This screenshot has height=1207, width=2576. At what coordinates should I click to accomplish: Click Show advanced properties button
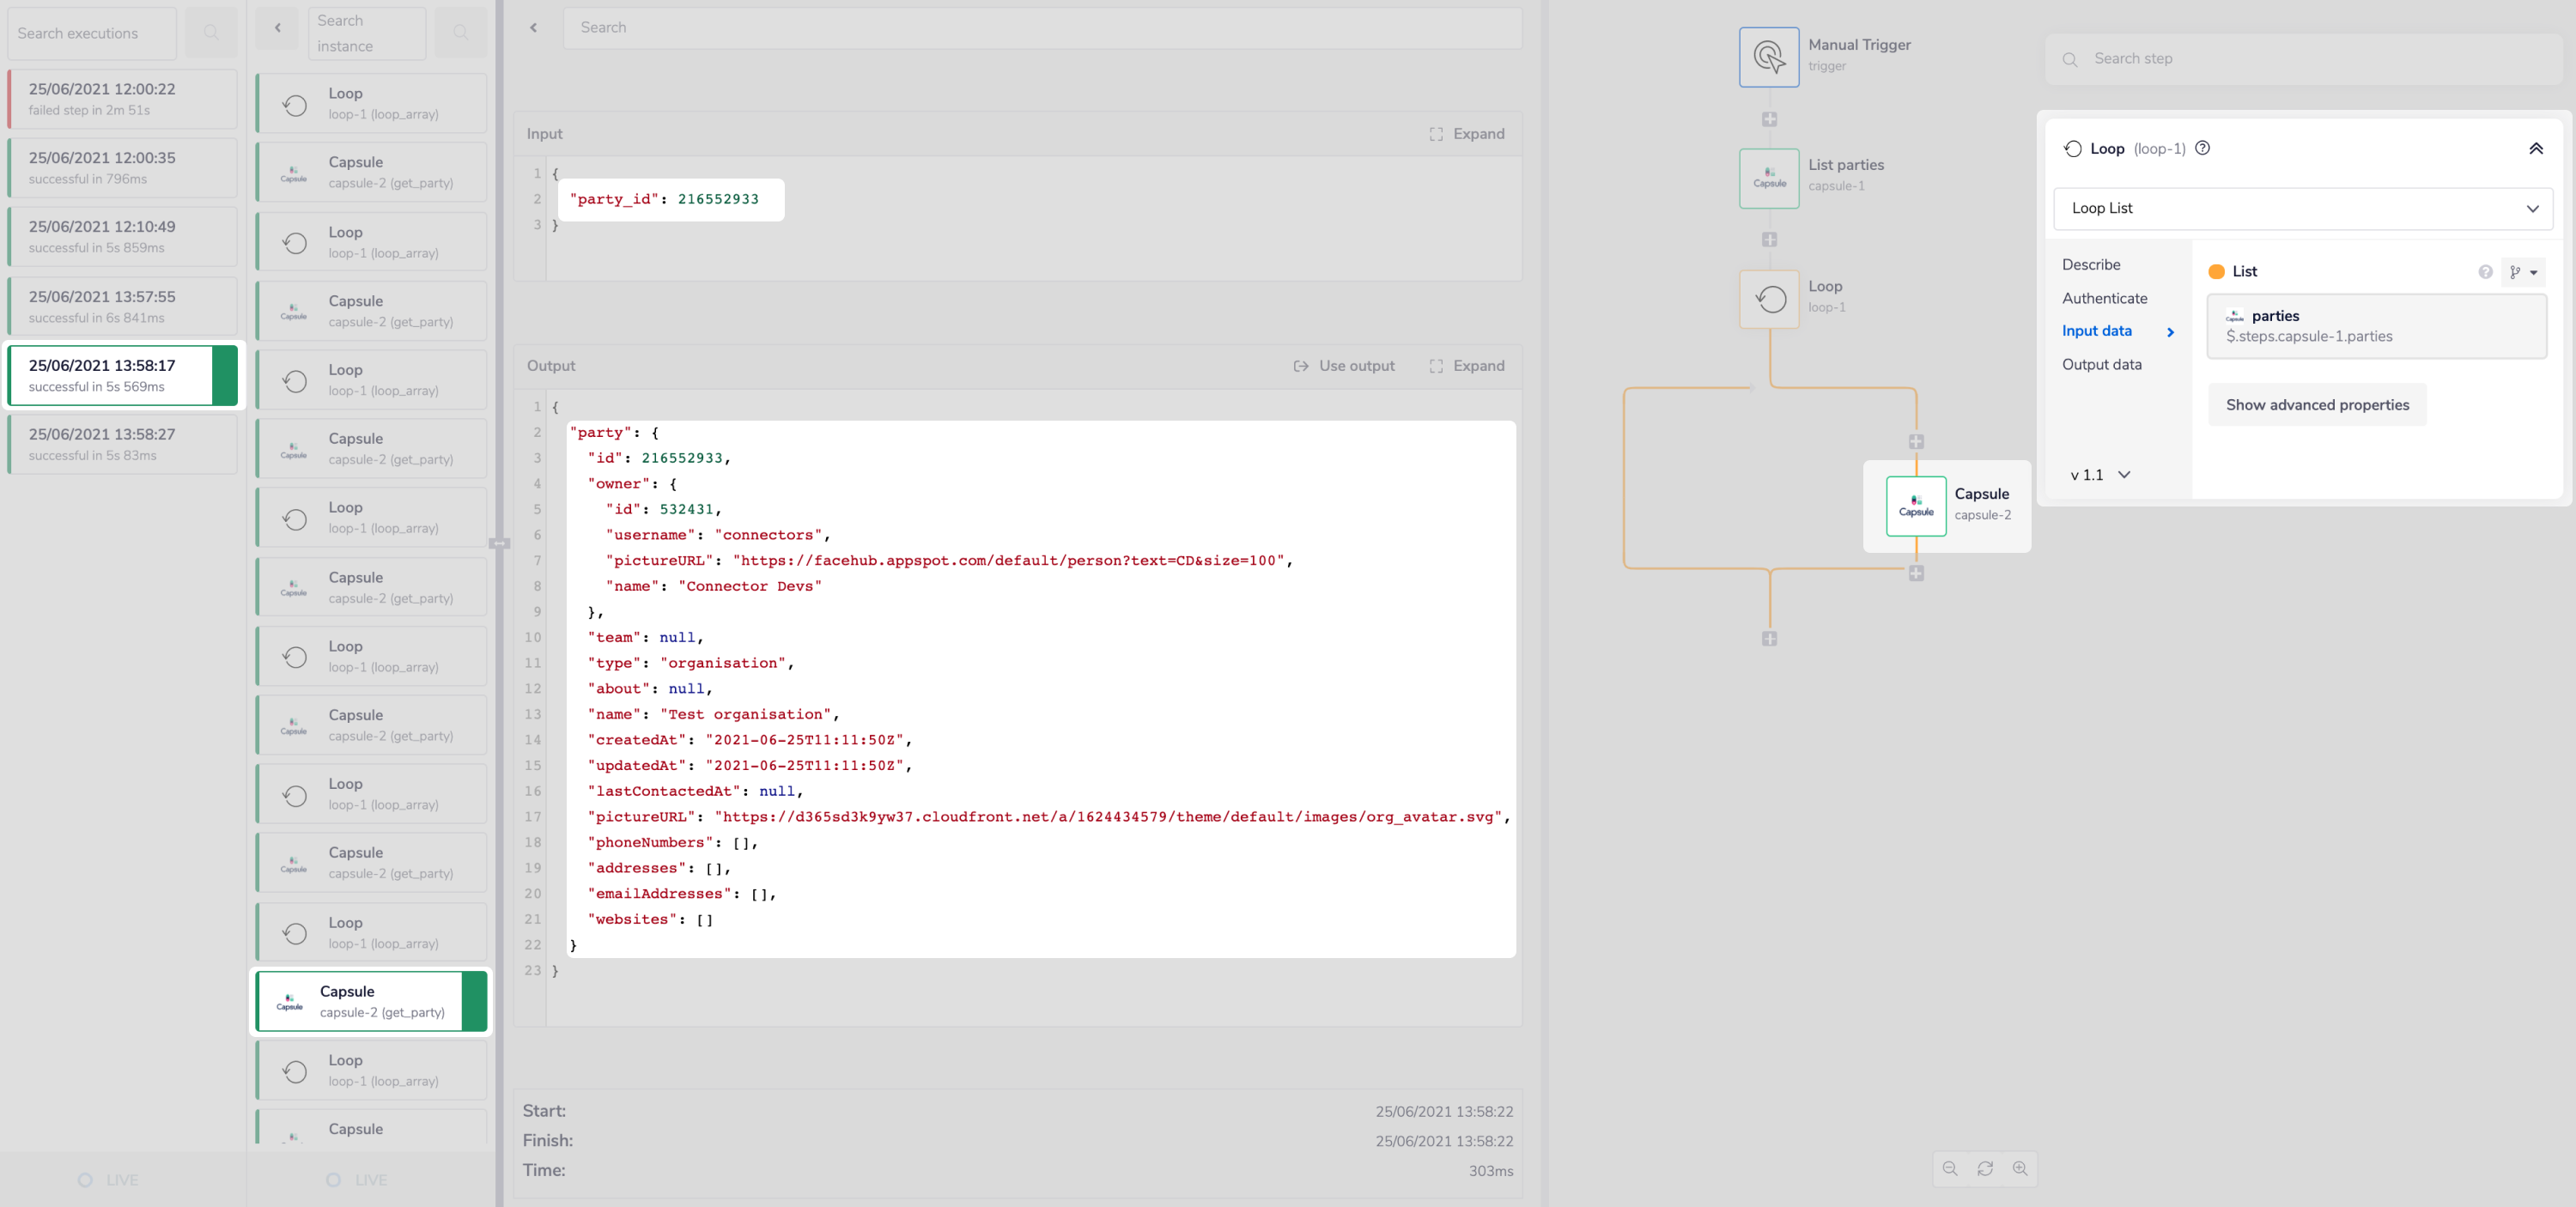click(2316, 405)
